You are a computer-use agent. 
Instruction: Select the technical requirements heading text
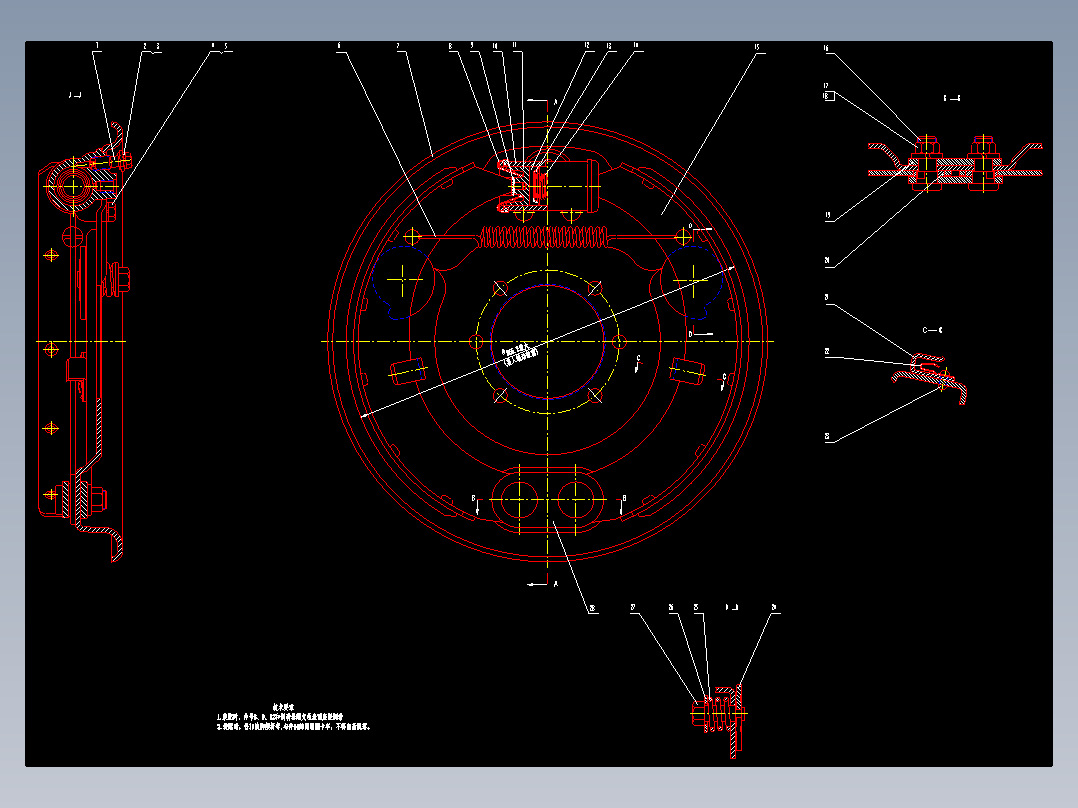[283, 707]
